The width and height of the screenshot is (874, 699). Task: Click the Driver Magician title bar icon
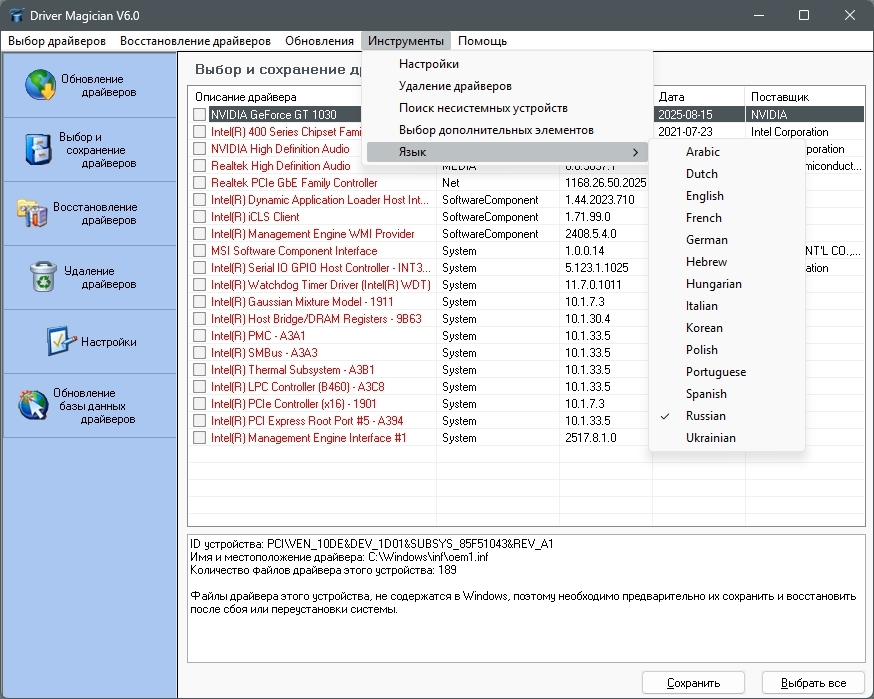[16, 15]
